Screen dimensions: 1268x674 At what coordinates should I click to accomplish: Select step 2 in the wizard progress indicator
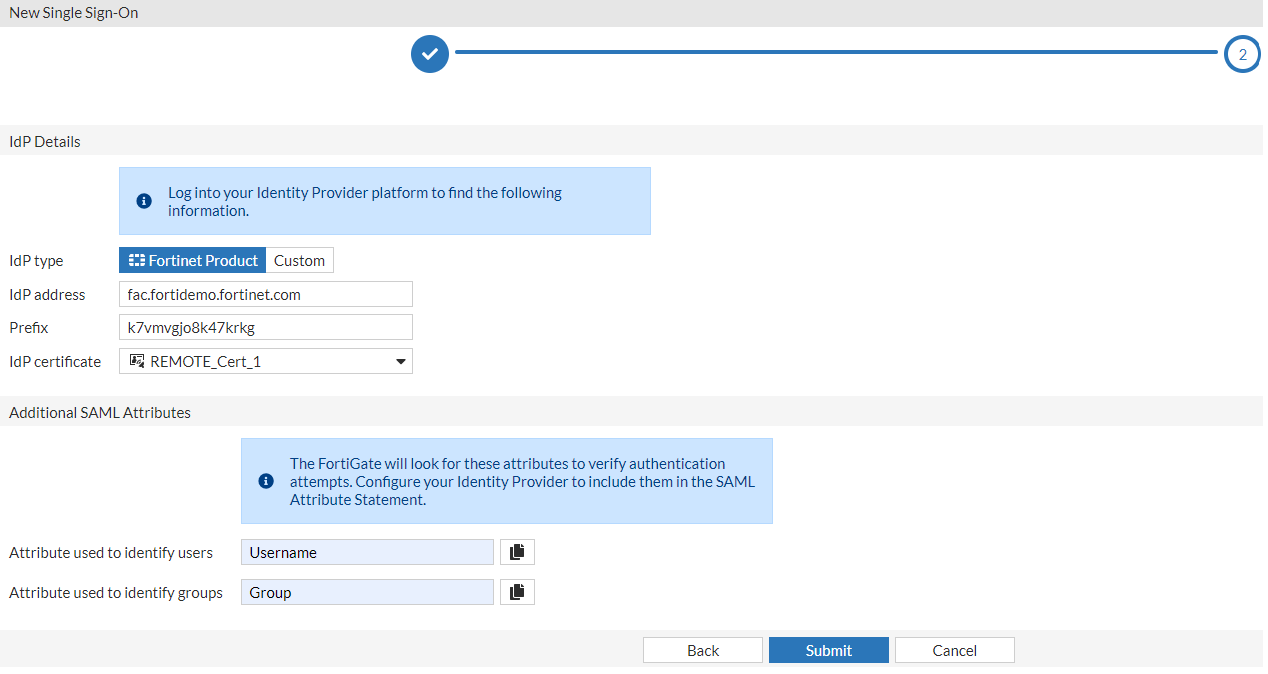[1242, 54]
